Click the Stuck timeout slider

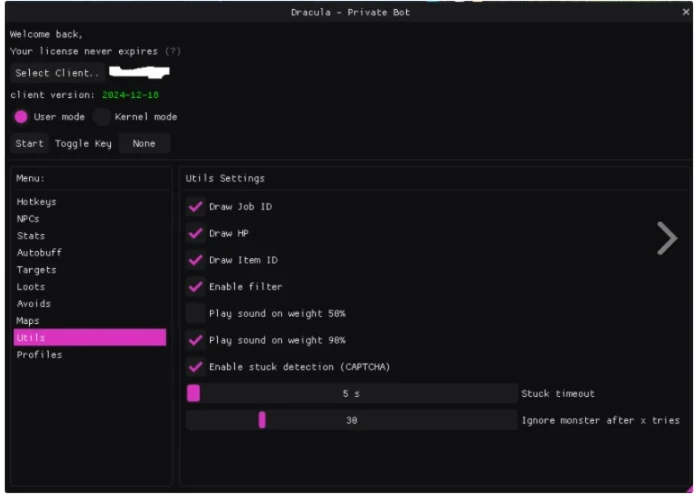coord(351,394)
